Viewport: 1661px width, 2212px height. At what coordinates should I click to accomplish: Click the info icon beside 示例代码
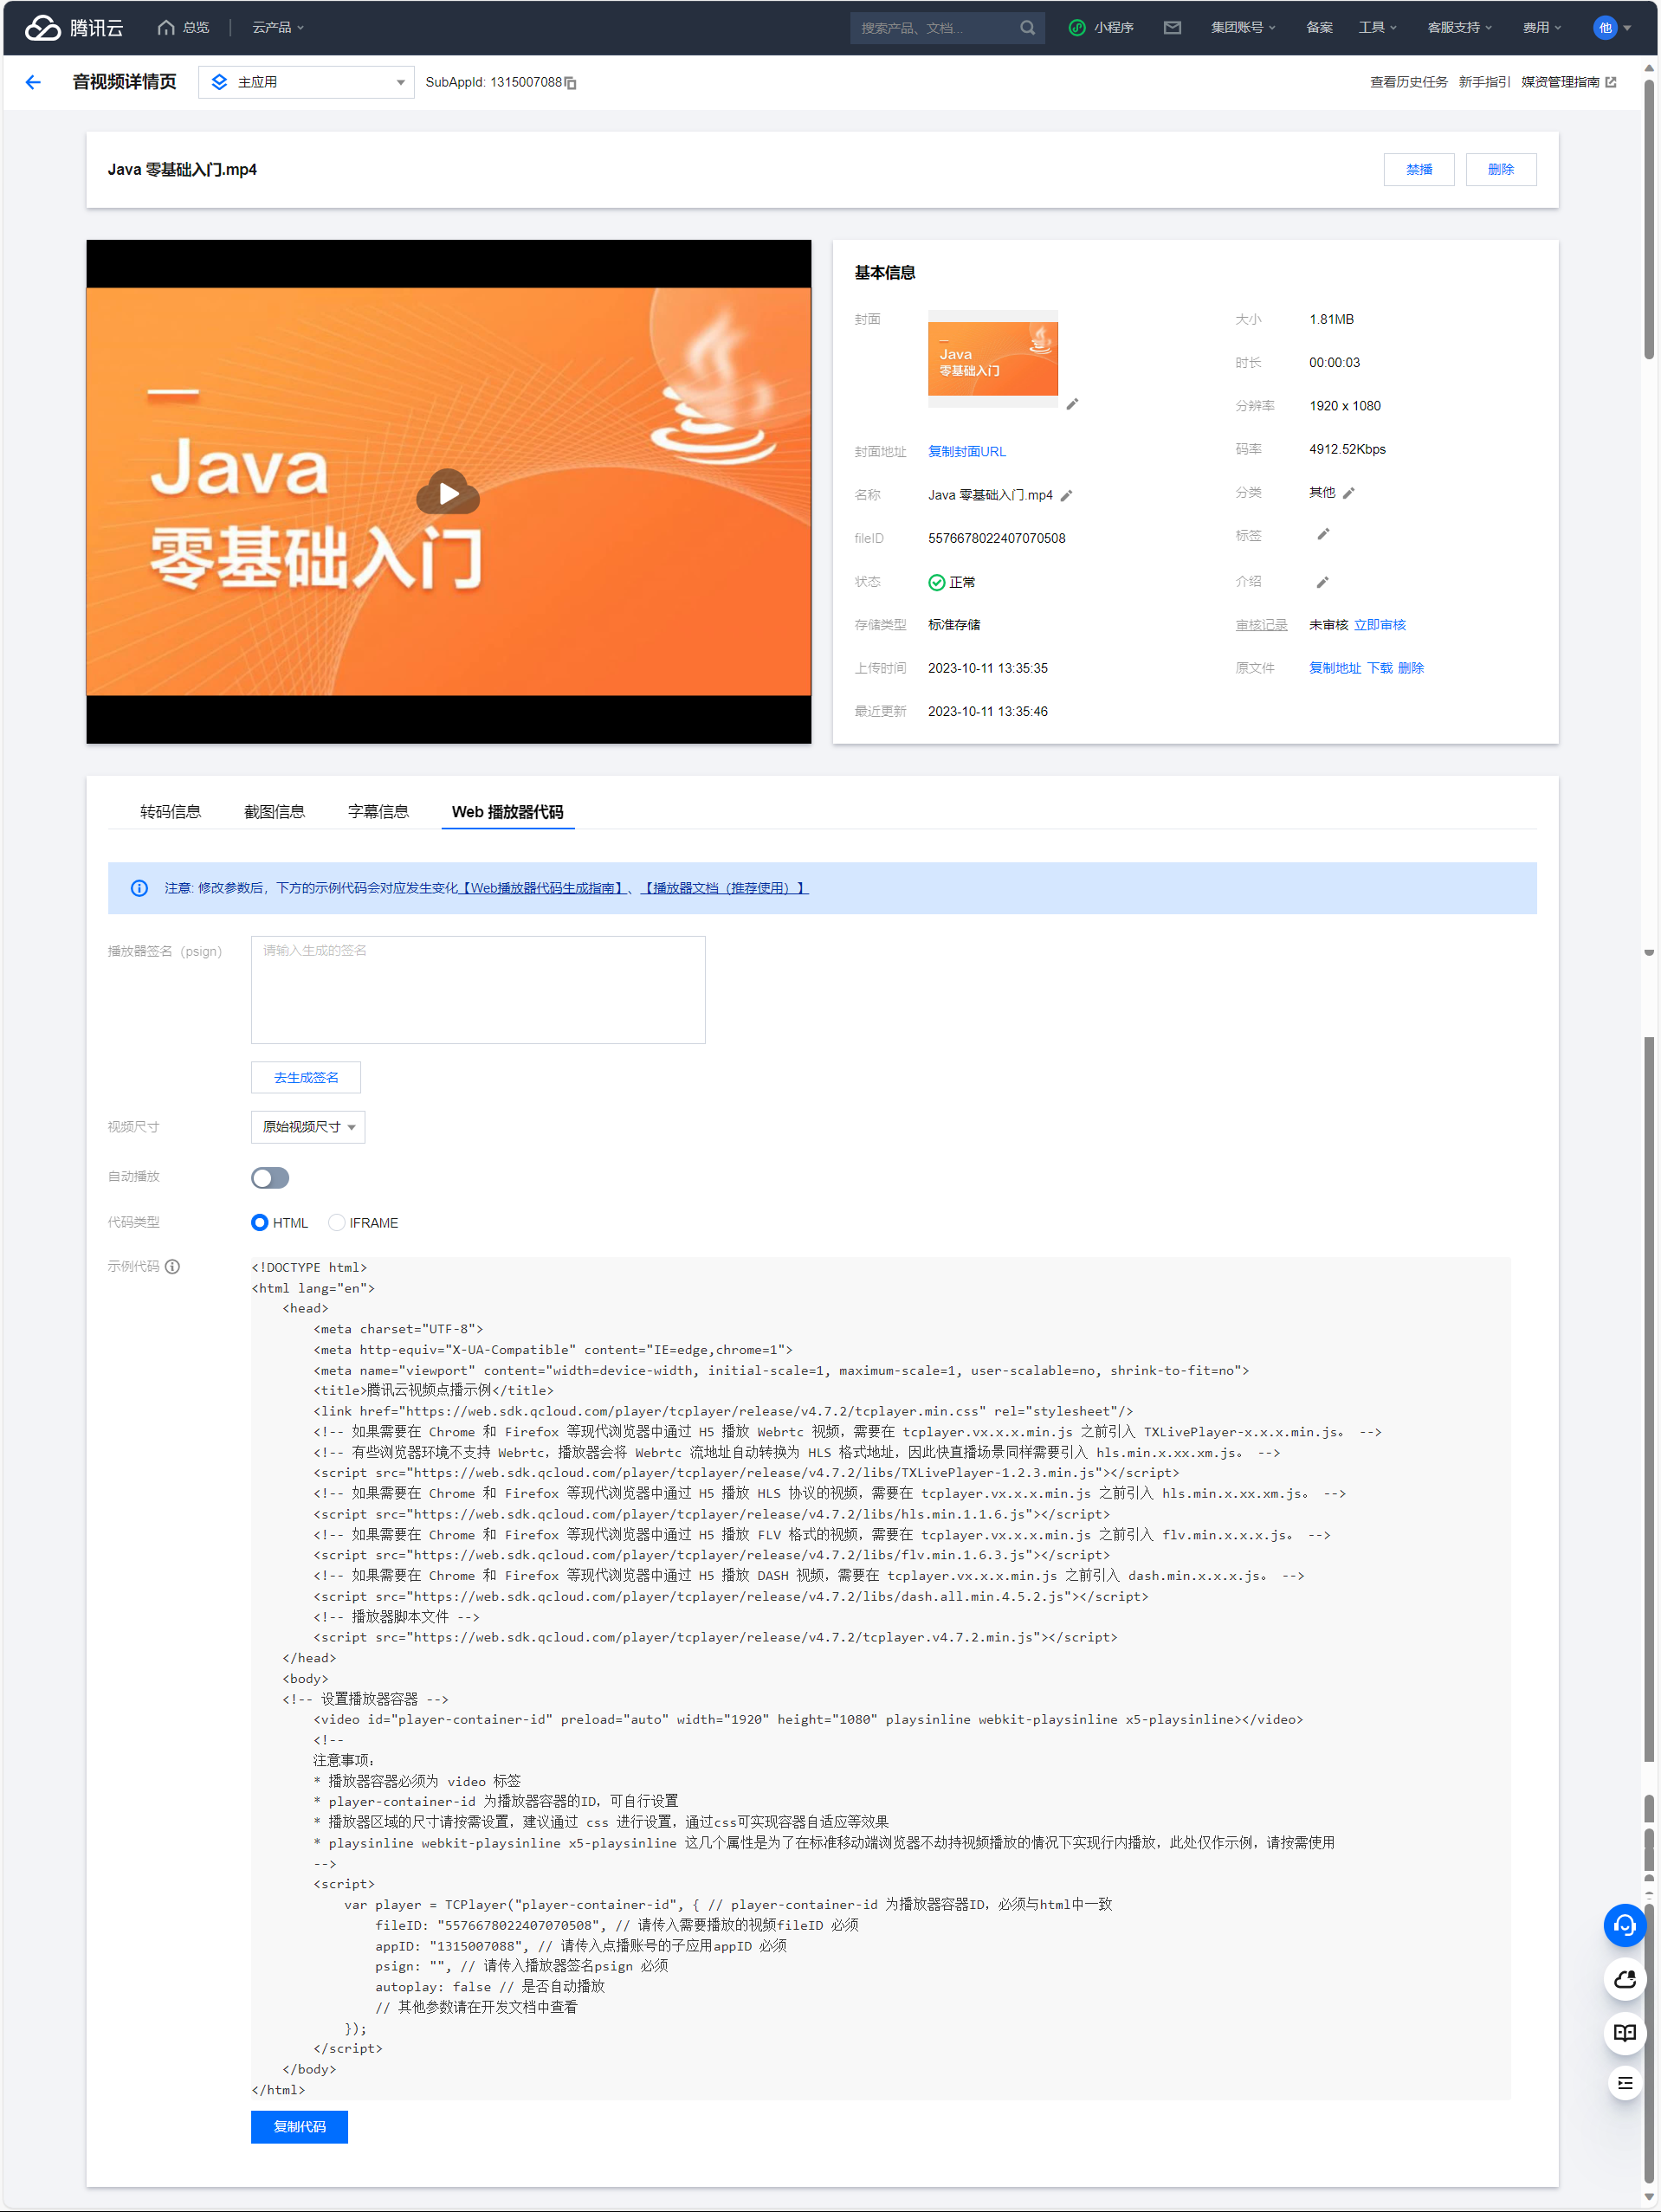point(172,1266)
